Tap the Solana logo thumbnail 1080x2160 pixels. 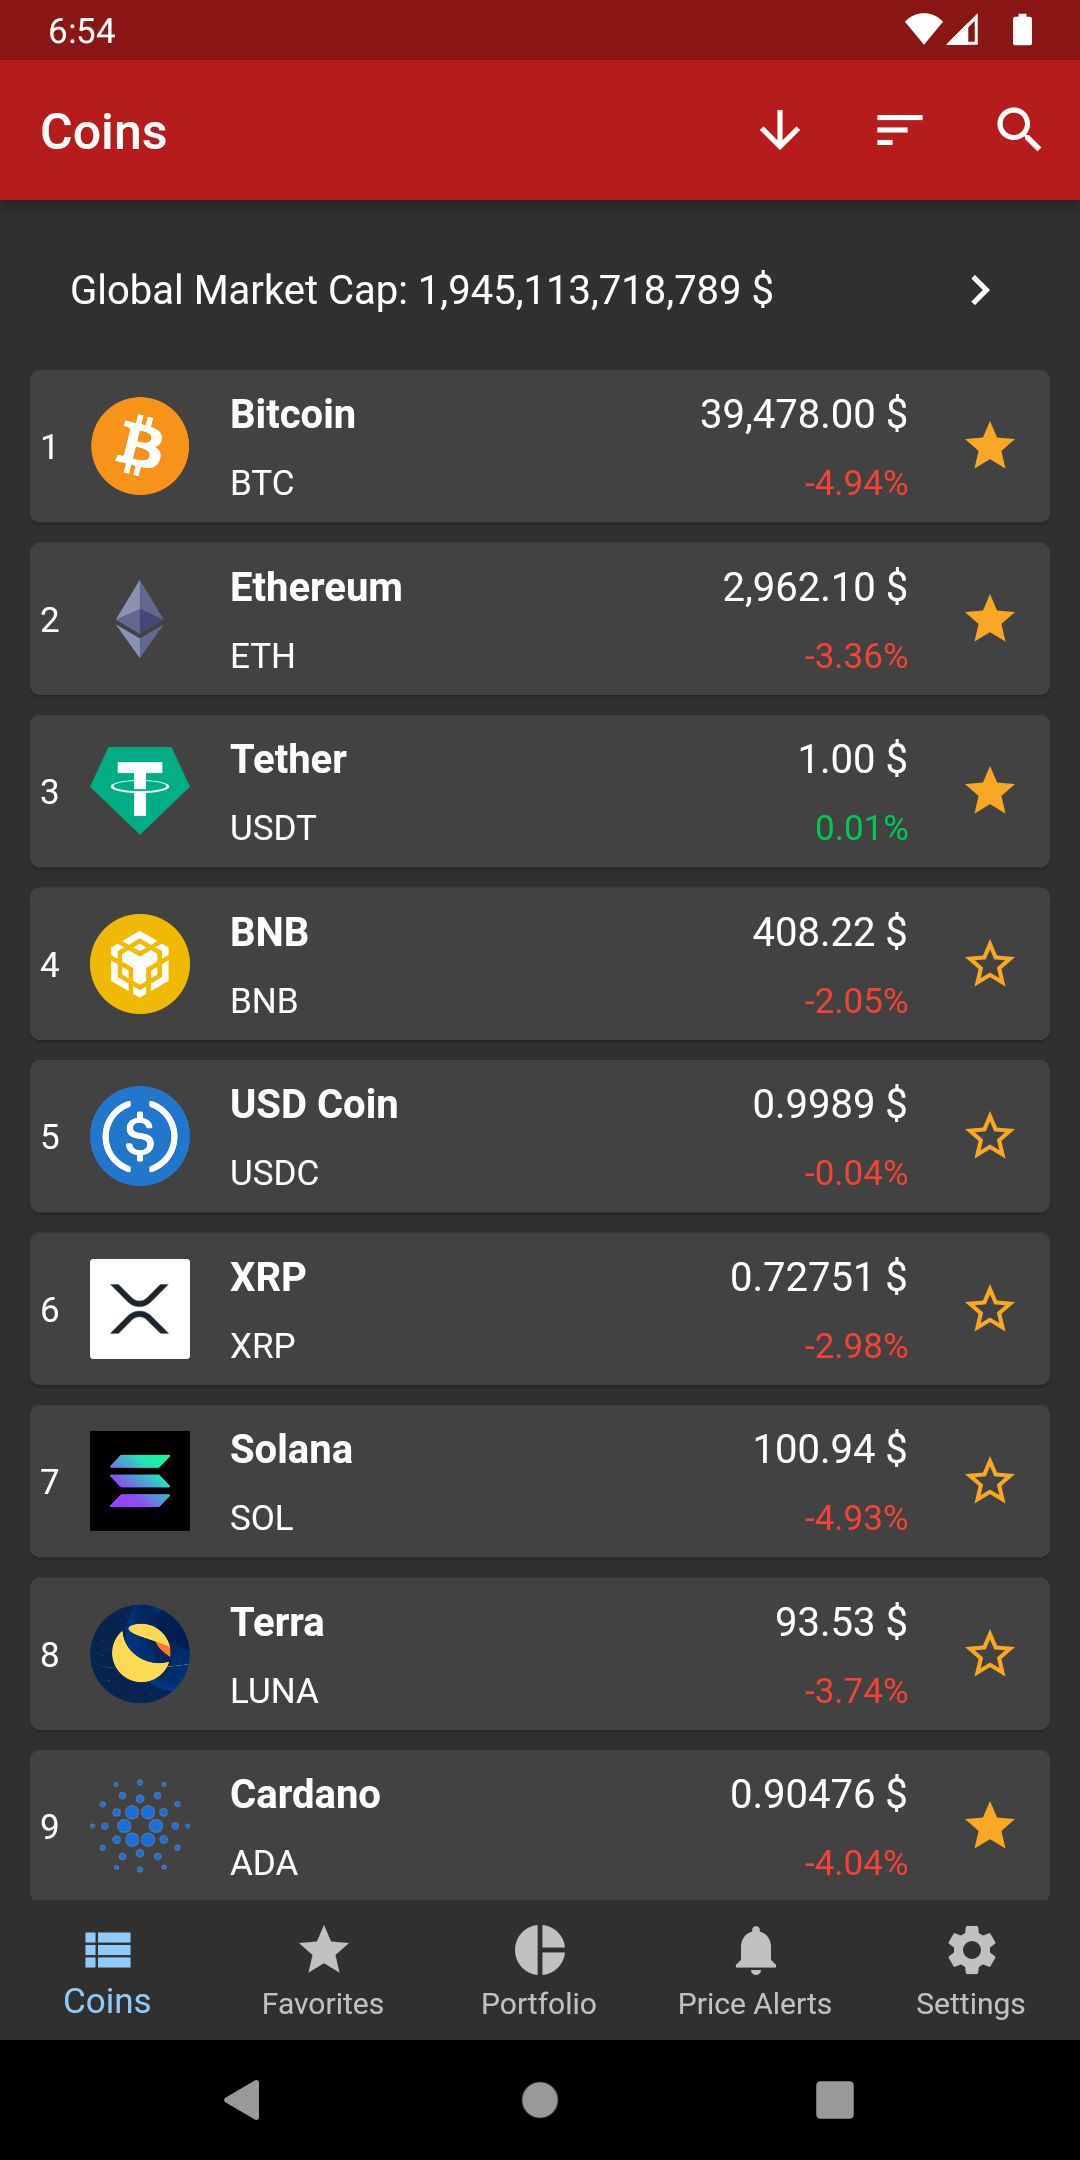tap(140, 1481)
